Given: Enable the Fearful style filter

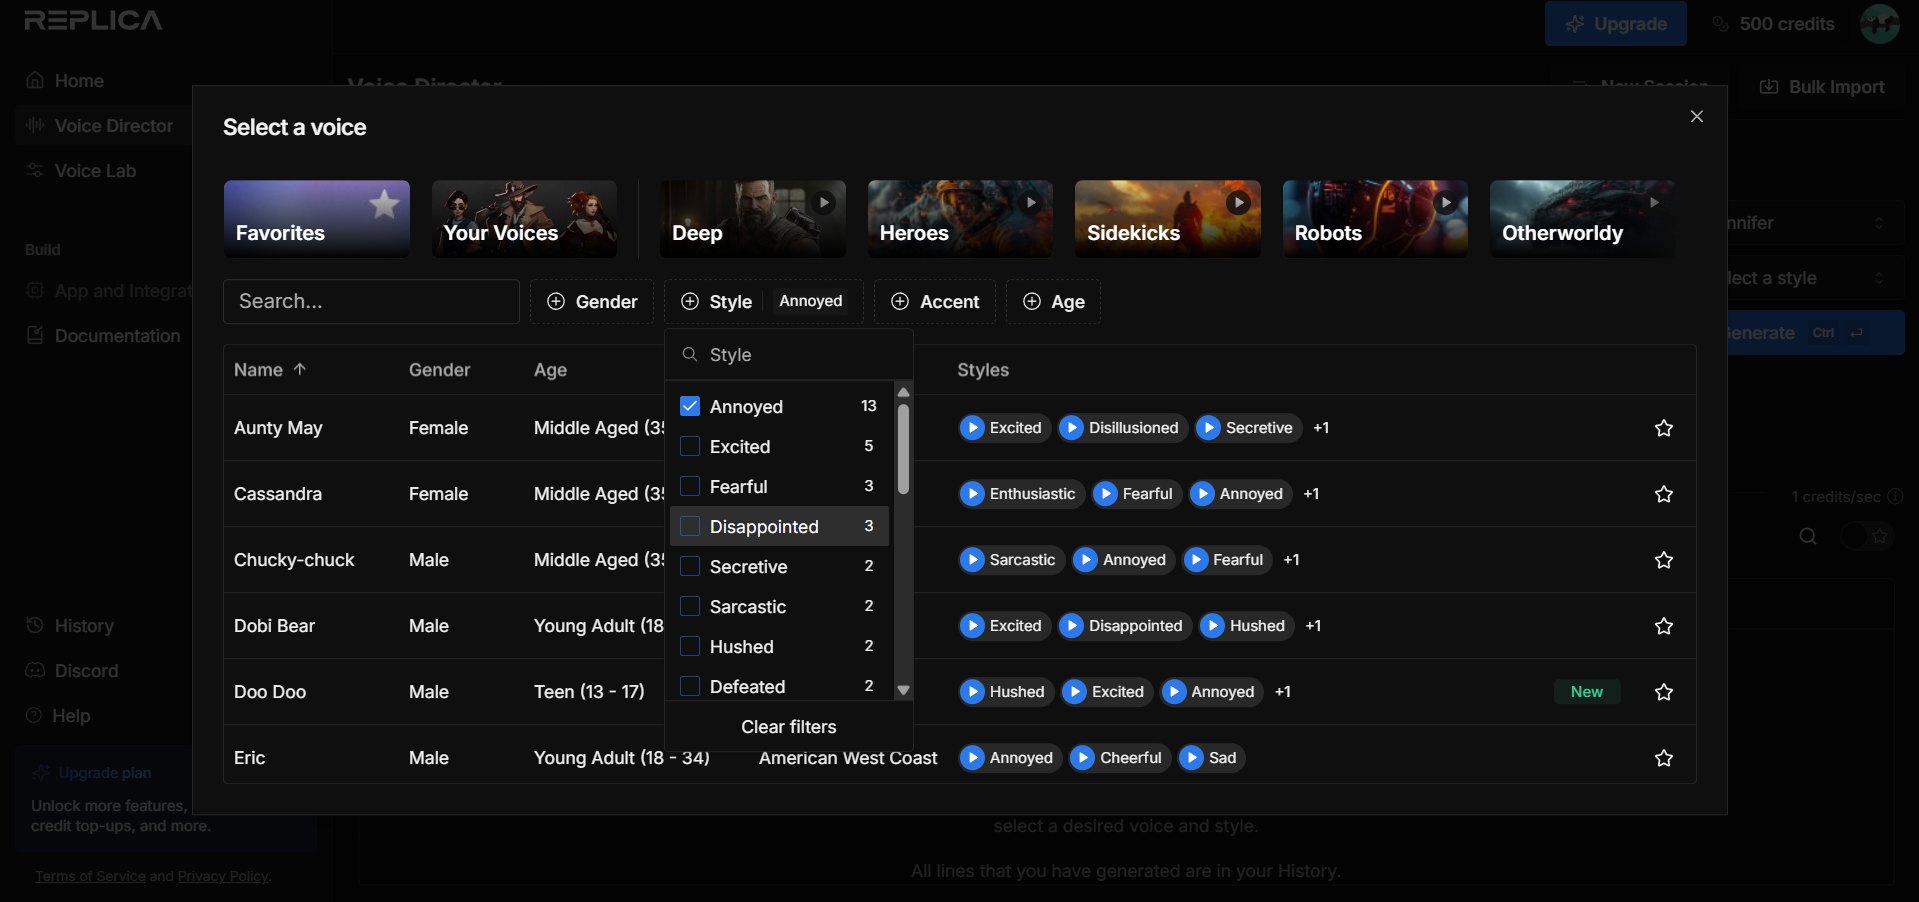Looking at the screenshot, I should coord(689,486).
